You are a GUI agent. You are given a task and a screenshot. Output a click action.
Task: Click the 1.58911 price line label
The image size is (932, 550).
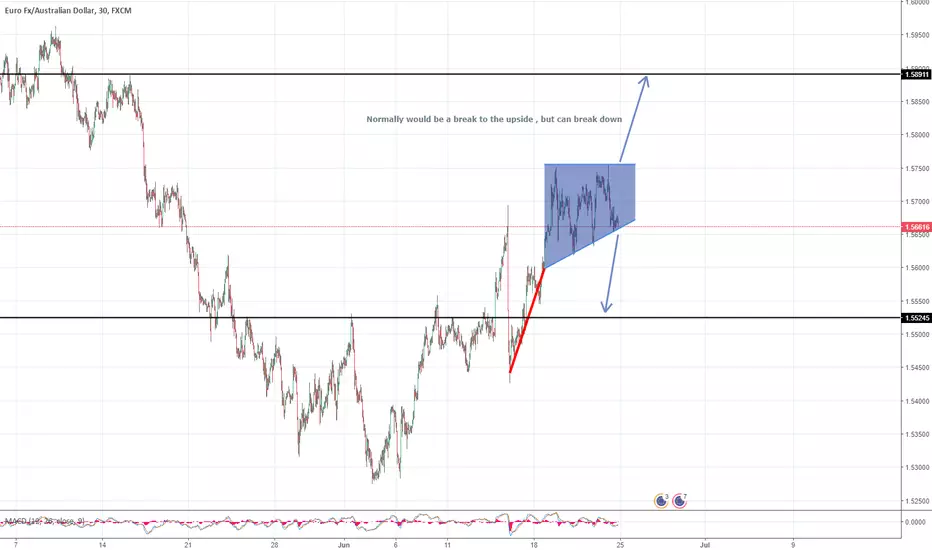coord(917,75)
